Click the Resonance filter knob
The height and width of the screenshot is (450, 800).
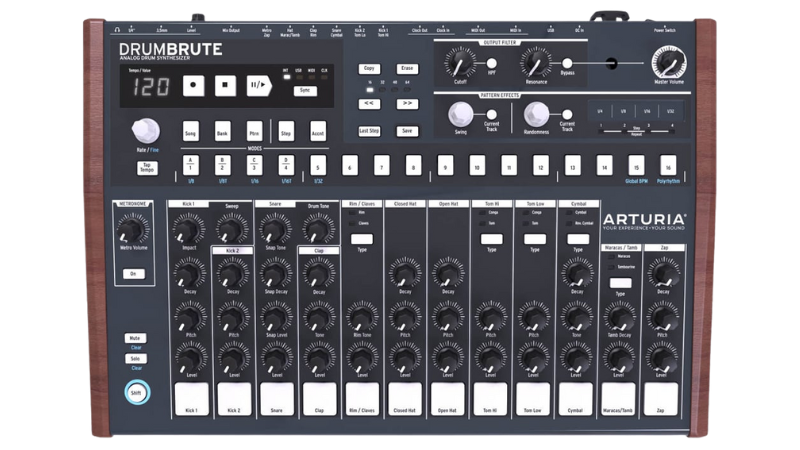click(x=536, y=62)
